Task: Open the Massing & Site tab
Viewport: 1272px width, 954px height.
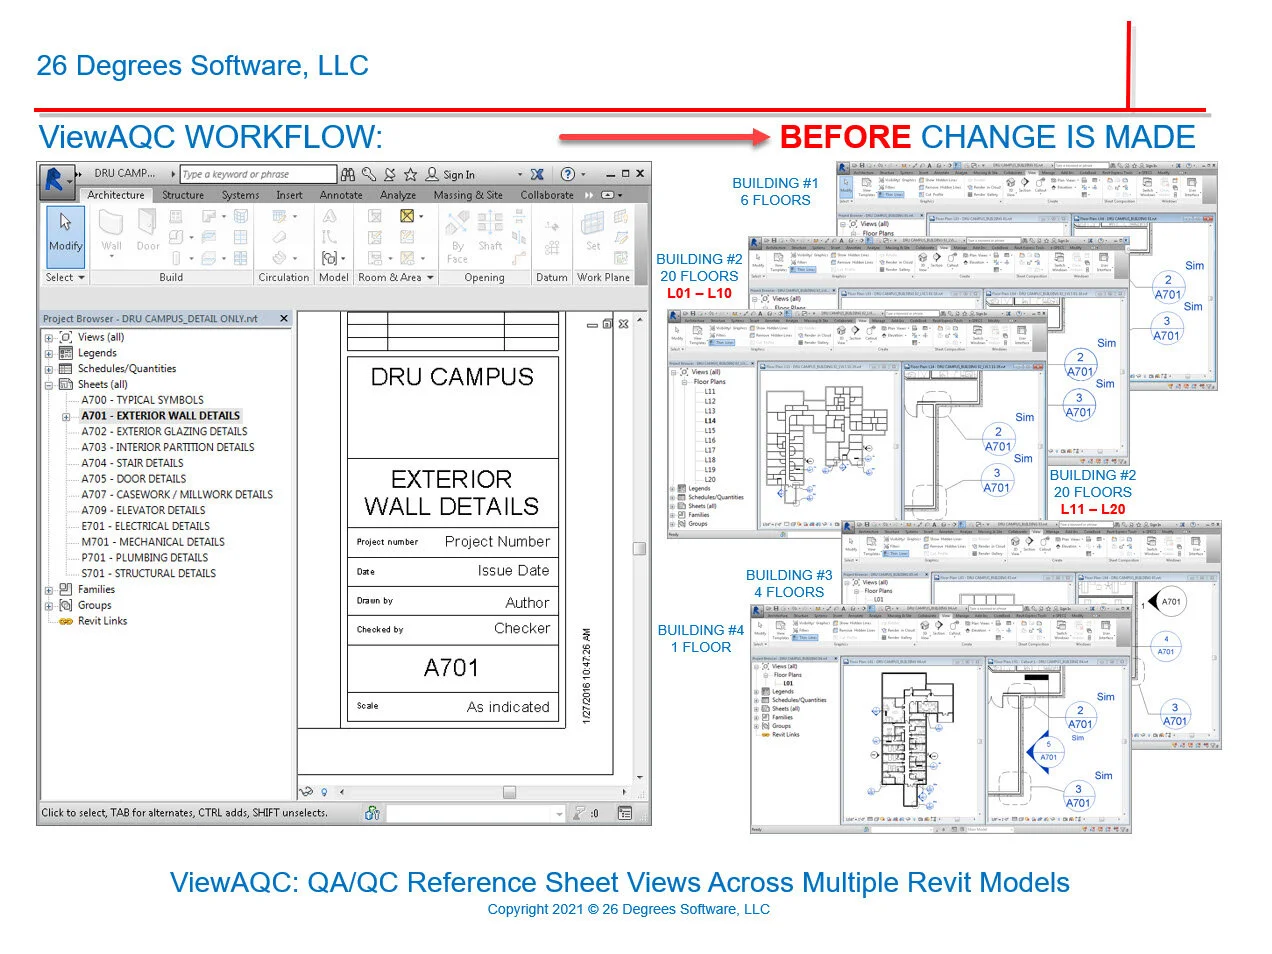Action: click(468, 195)
